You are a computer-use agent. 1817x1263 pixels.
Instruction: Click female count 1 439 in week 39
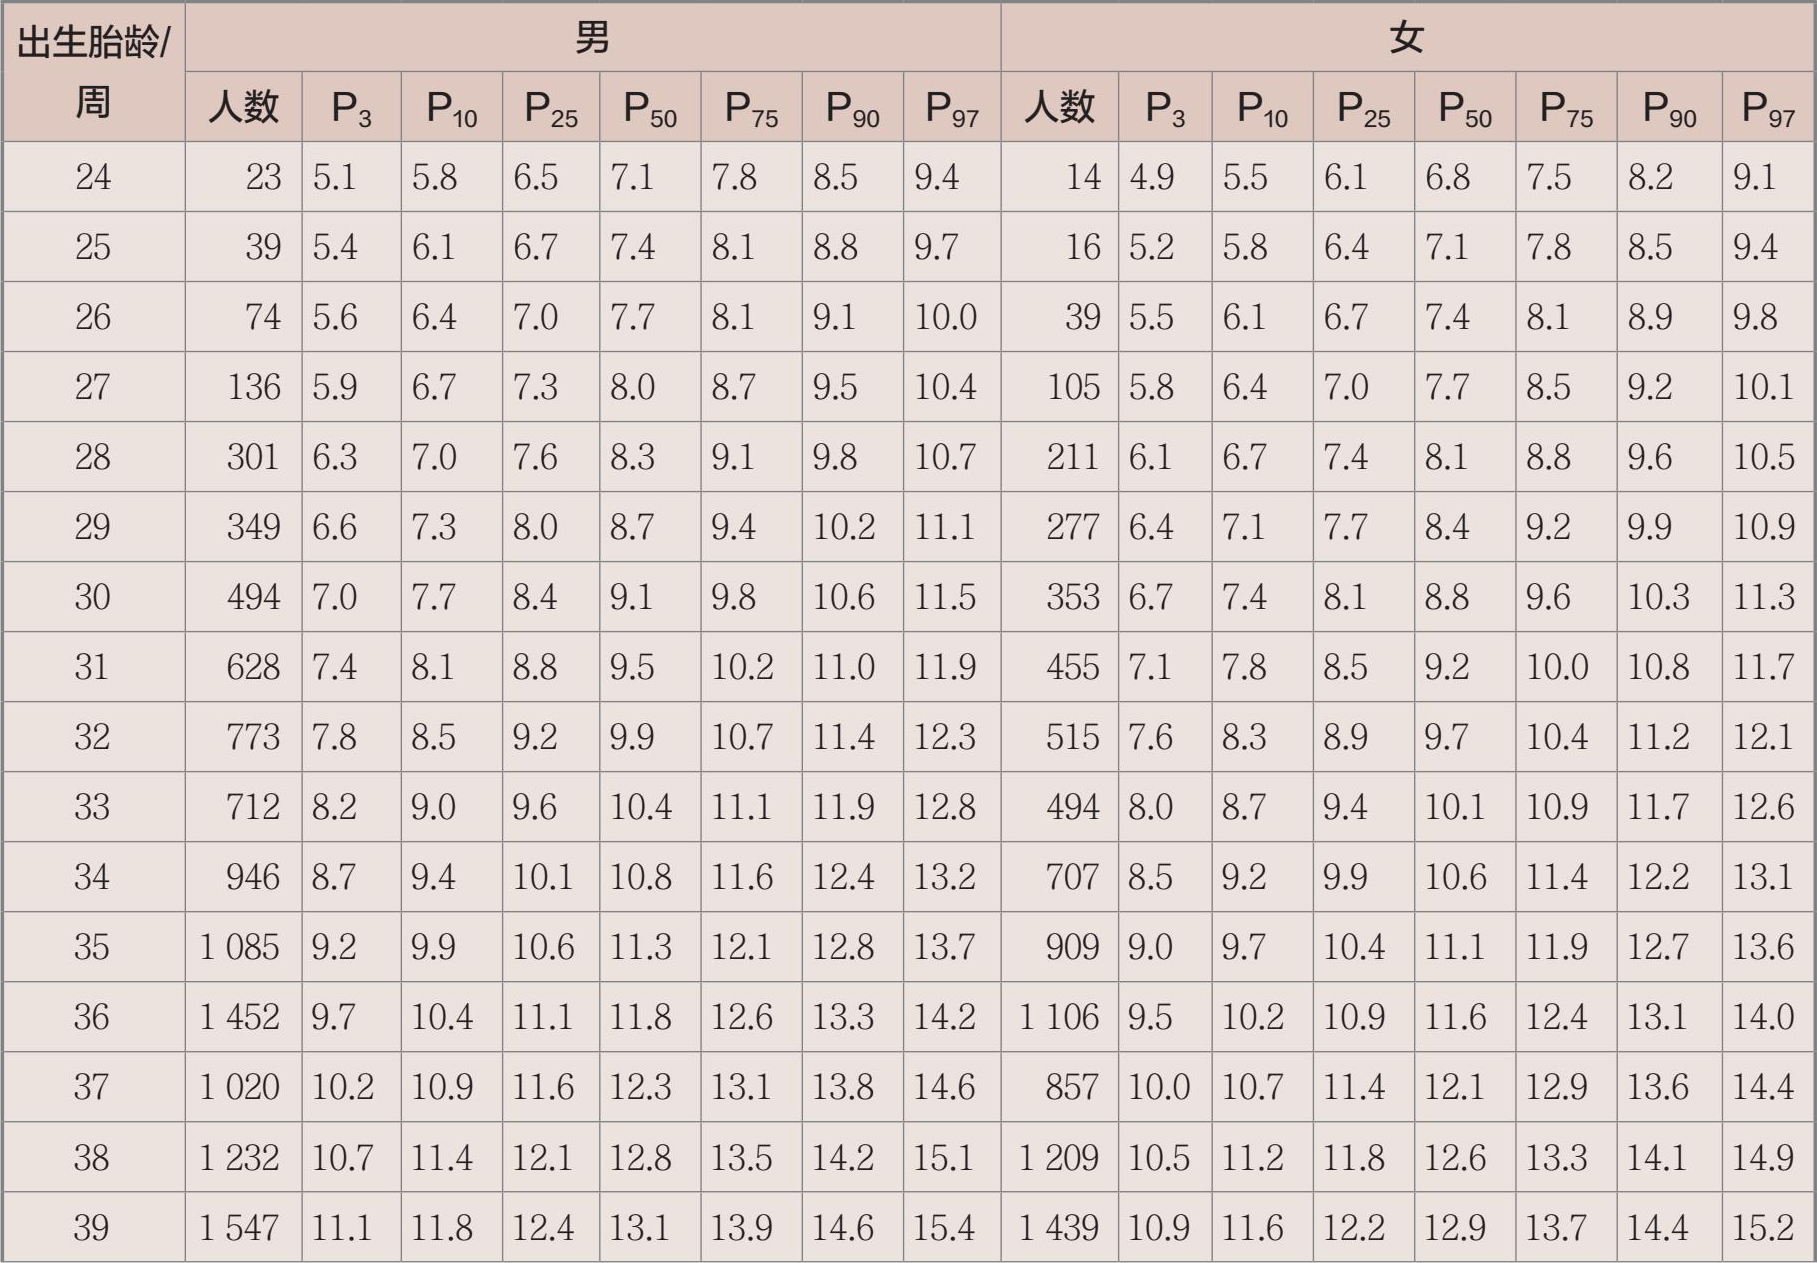click(x=1059, y=1227)
